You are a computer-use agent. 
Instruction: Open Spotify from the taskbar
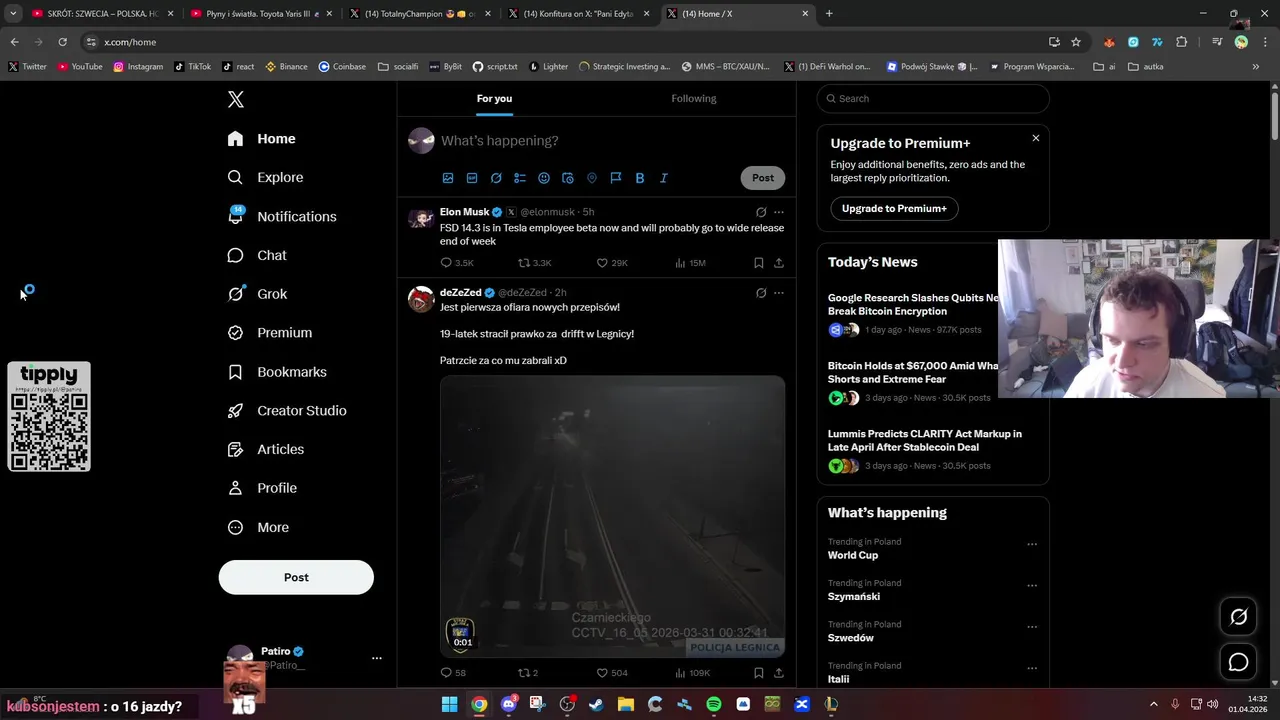714,704
